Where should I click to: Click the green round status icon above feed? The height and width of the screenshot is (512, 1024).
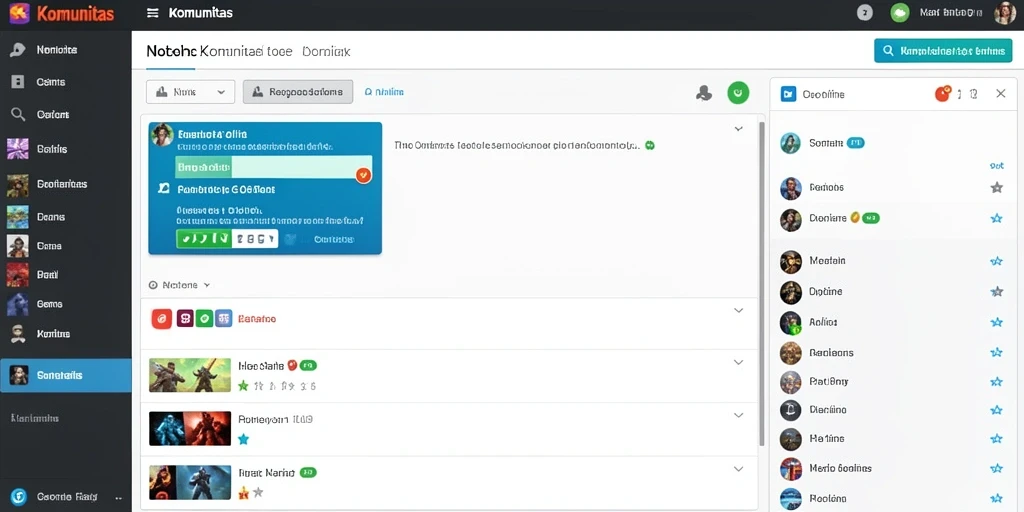738,93
